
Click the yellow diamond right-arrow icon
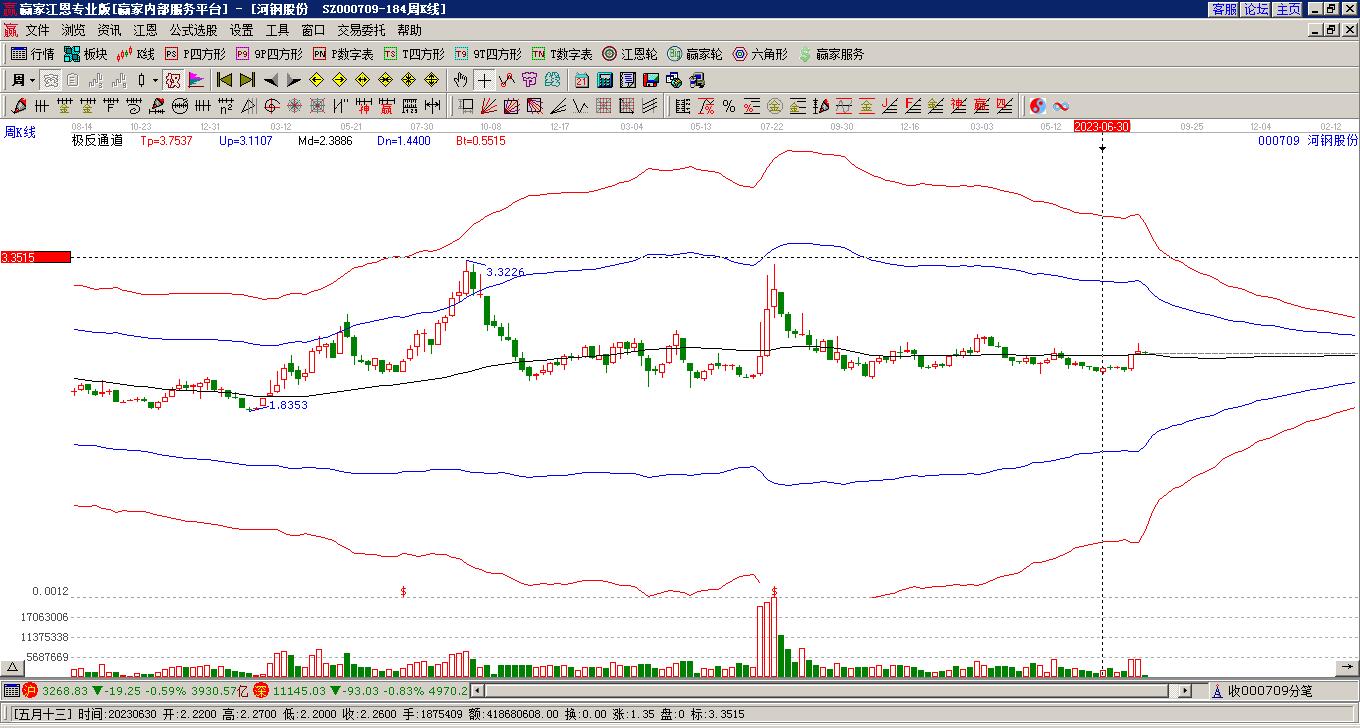[x=340, y=80]
